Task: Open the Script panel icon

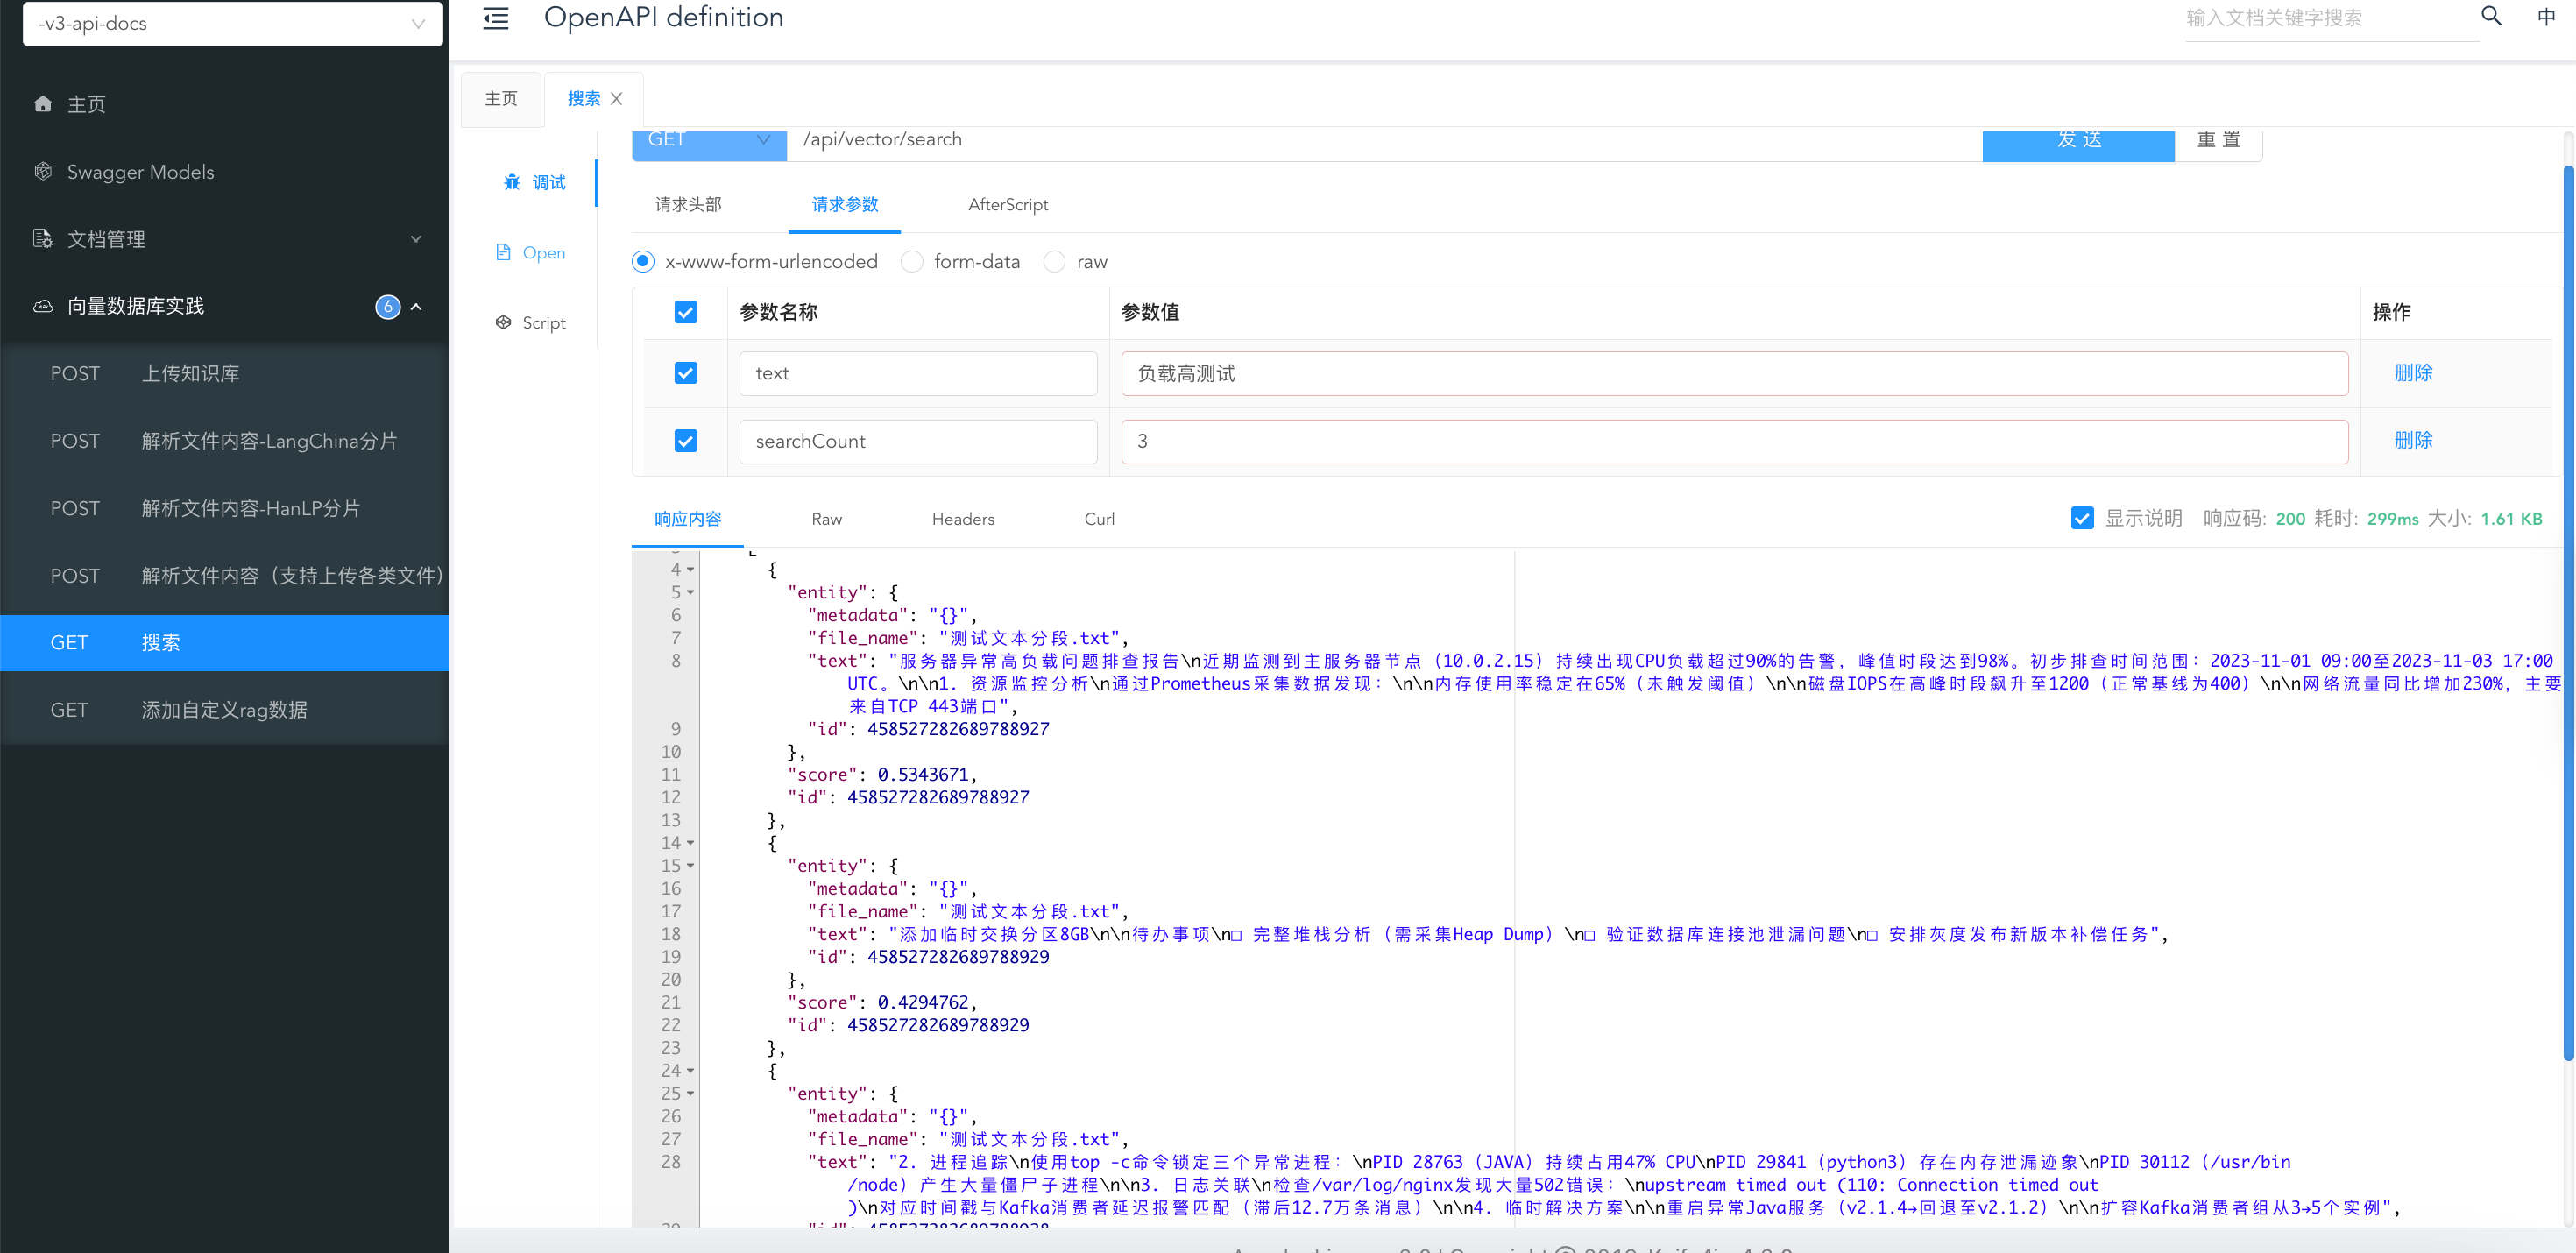Action: [x=503, y=323]
